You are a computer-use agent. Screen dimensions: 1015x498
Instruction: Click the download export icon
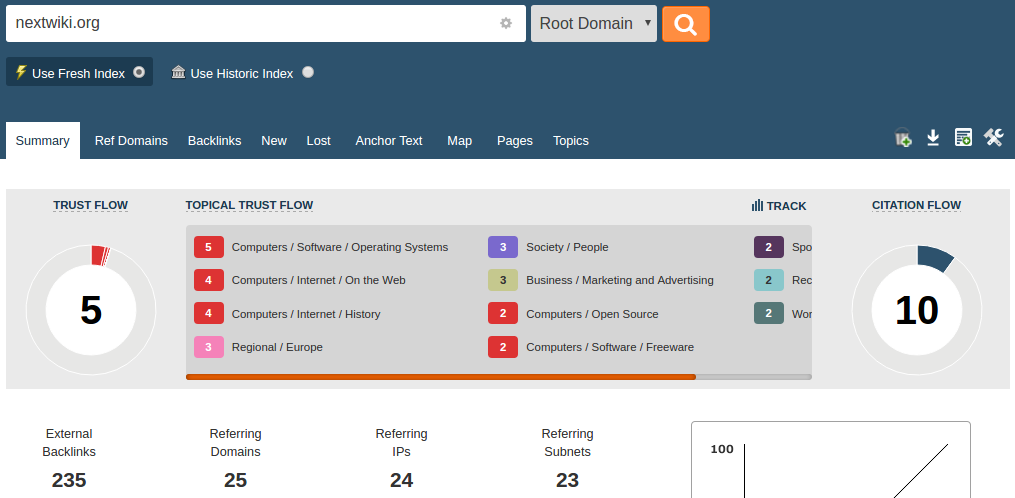pos(933,138)
